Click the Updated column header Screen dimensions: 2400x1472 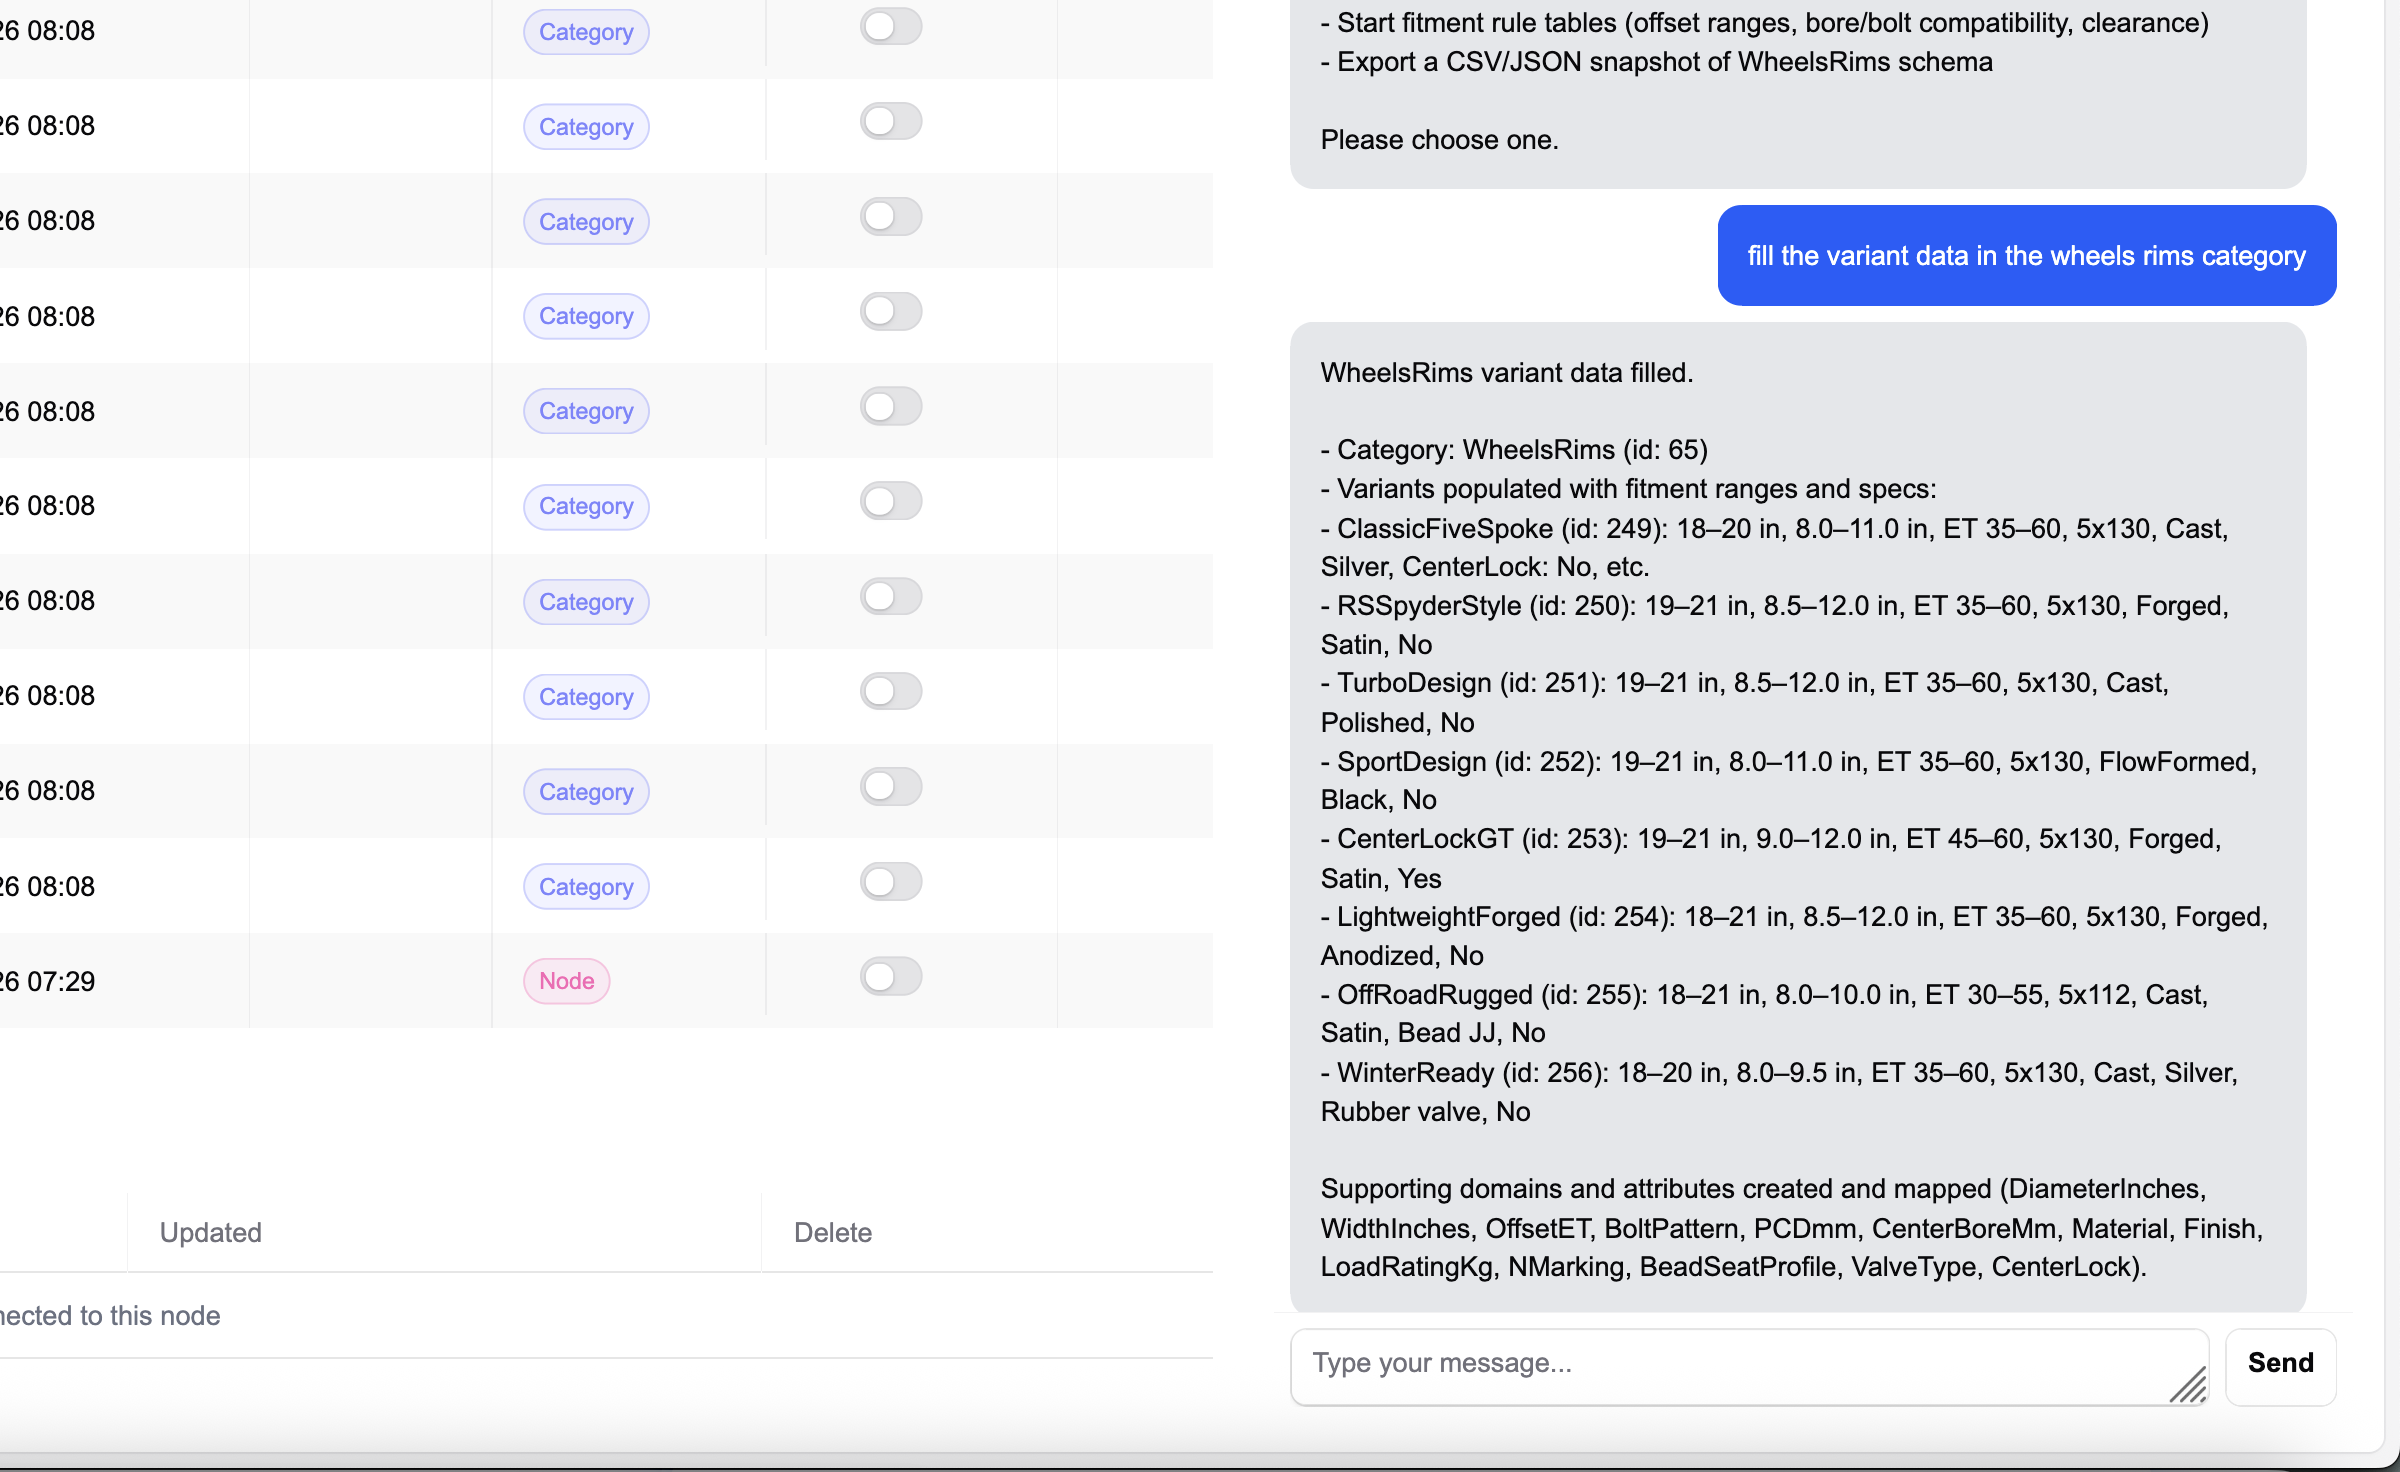point(211,1232)
